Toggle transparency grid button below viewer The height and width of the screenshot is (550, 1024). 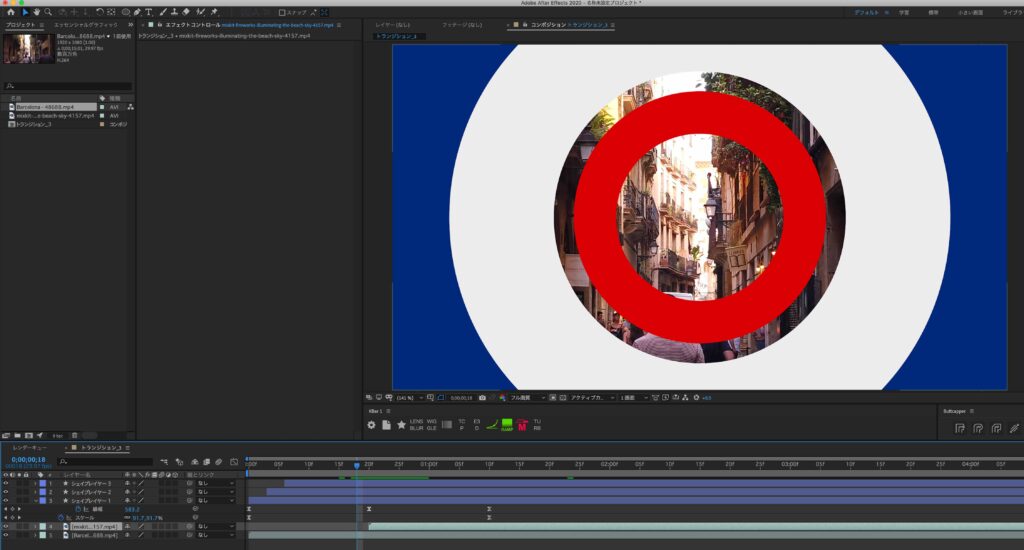(x=563, y=398)
